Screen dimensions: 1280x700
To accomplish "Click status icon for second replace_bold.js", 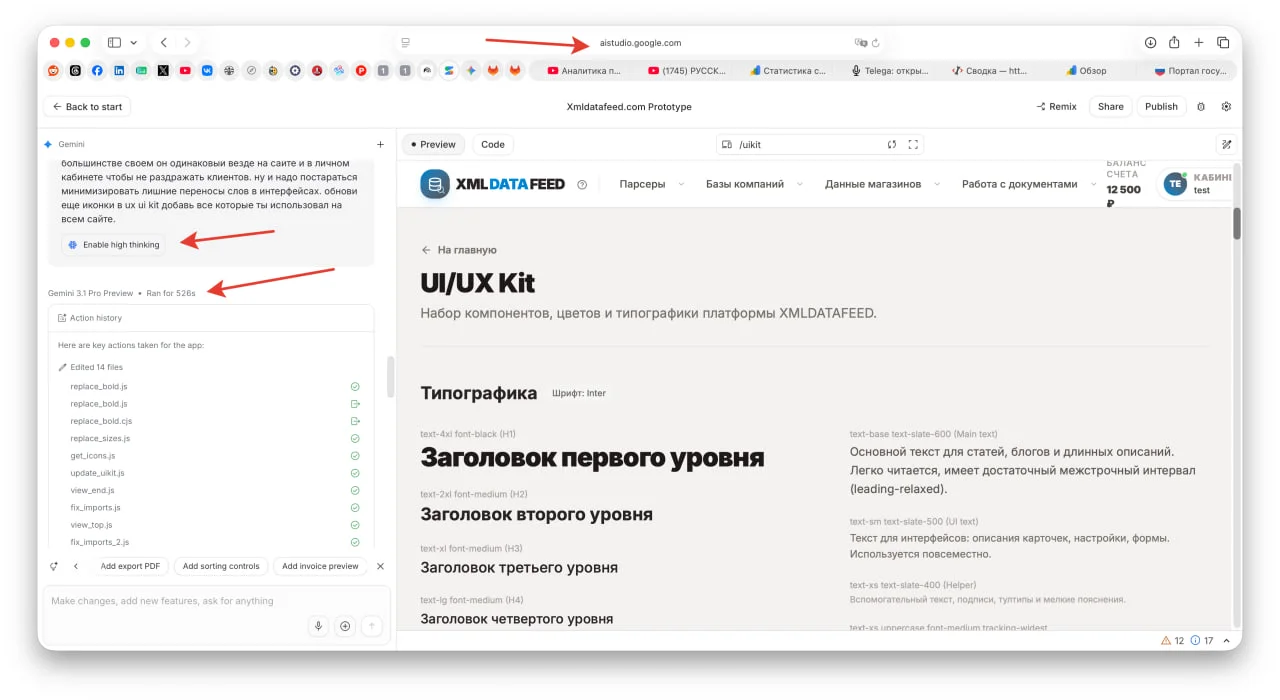I will click(355, 404).
